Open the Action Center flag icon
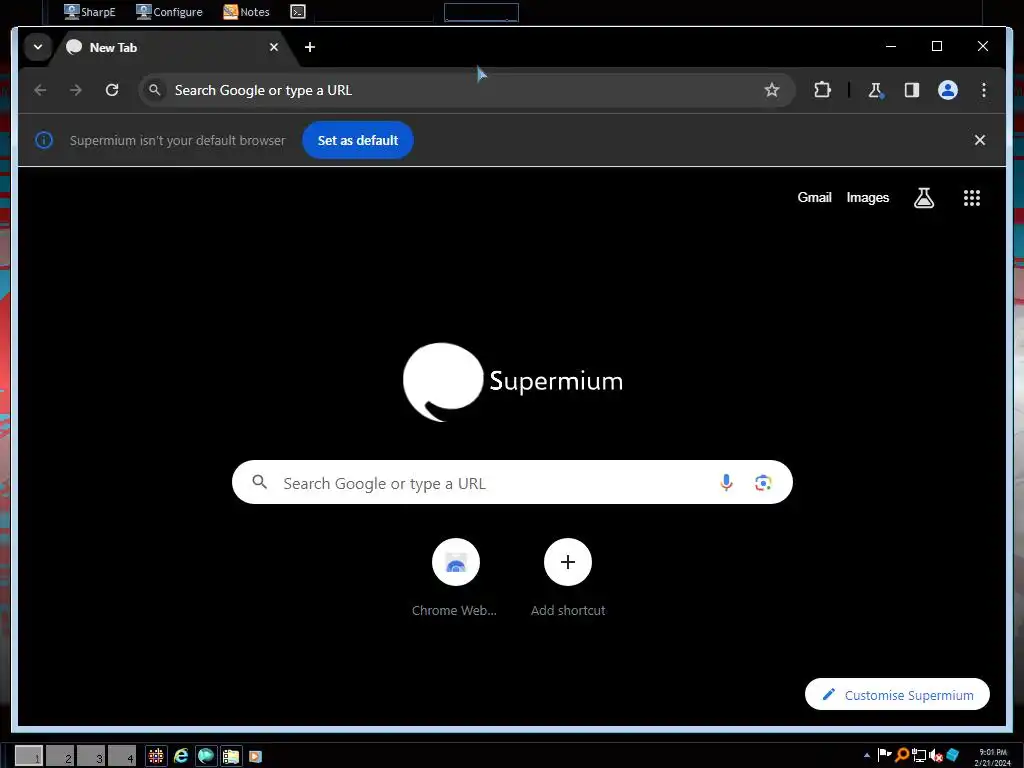1024x768 pixels. (x=884, y=755)
